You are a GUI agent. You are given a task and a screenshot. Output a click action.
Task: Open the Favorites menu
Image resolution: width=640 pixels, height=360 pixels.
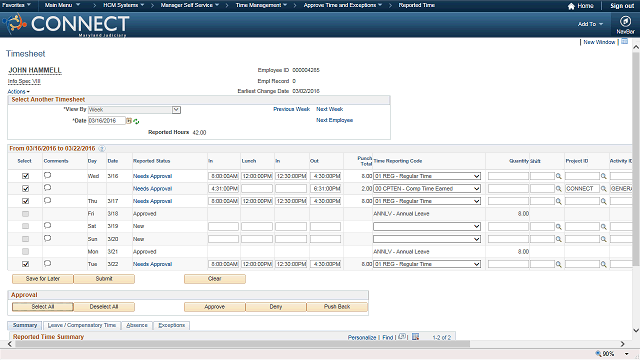tap(16, 5)
